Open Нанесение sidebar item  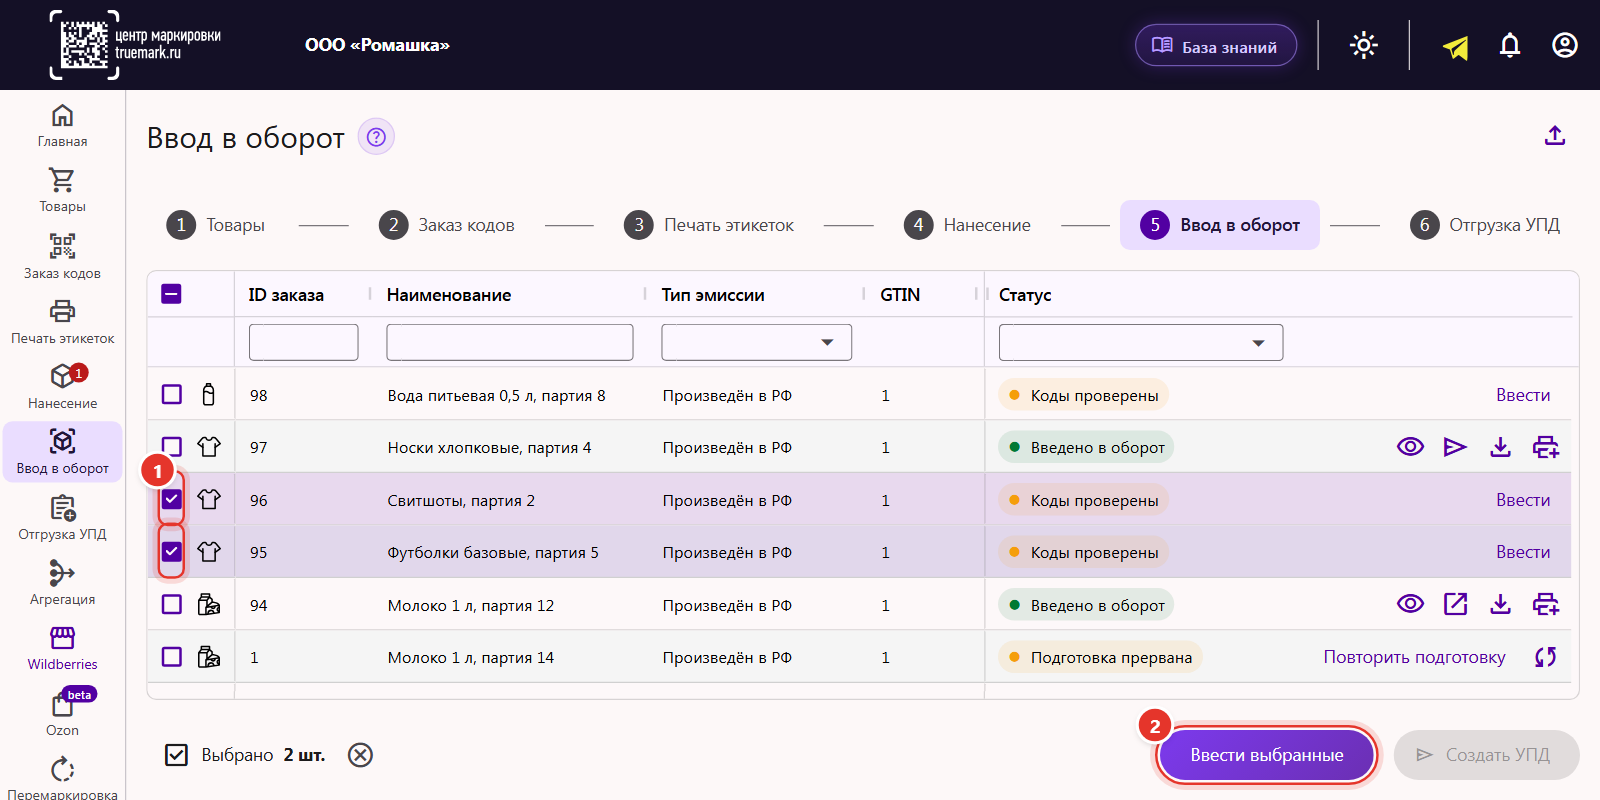pyautogui.click(x=62, y=388)
